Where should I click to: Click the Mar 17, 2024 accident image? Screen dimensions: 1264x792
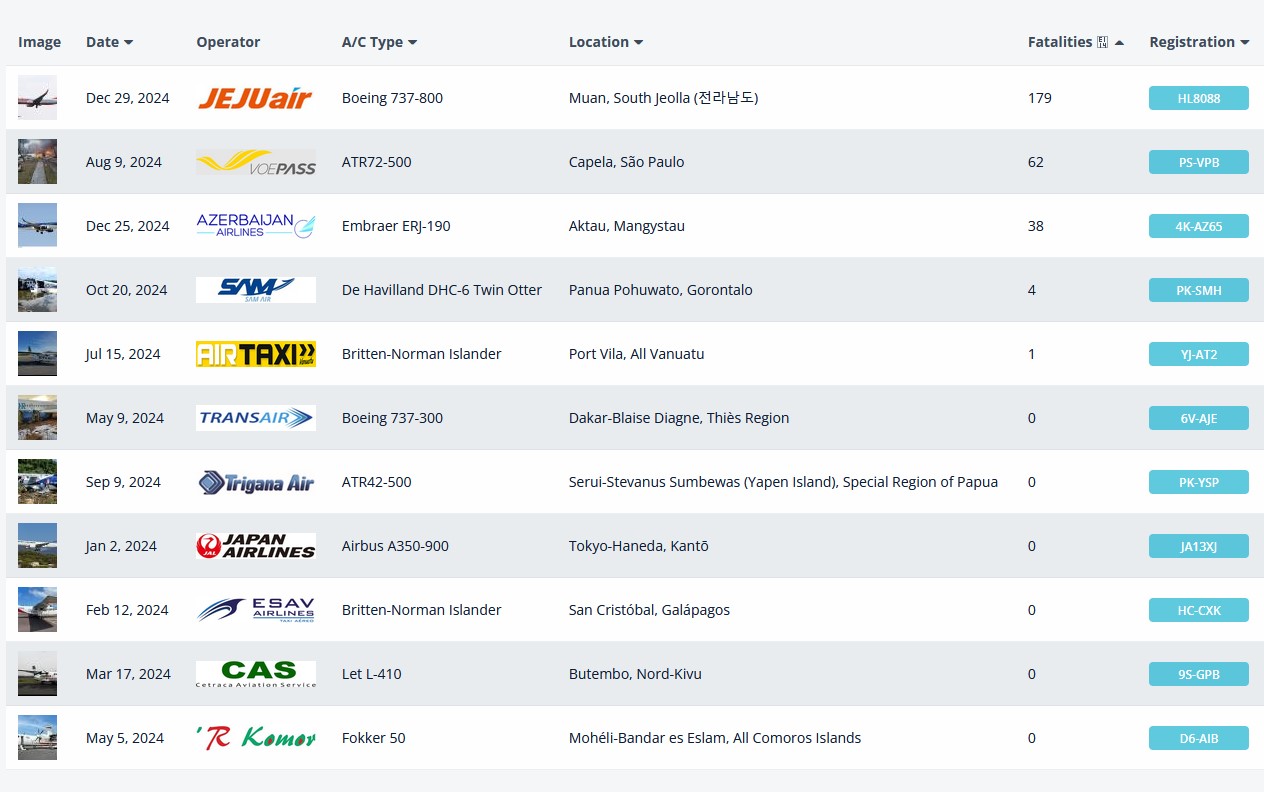pos(37,674)
